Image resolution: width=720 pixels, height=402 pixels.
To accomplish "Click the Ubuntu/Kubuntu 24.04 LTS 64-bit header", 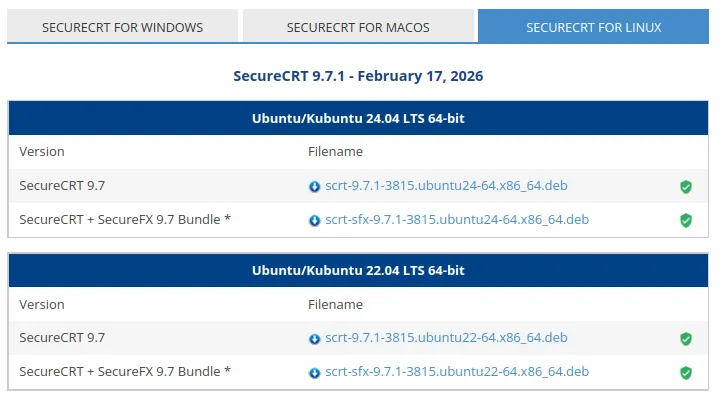I will [x=358, y=118].
